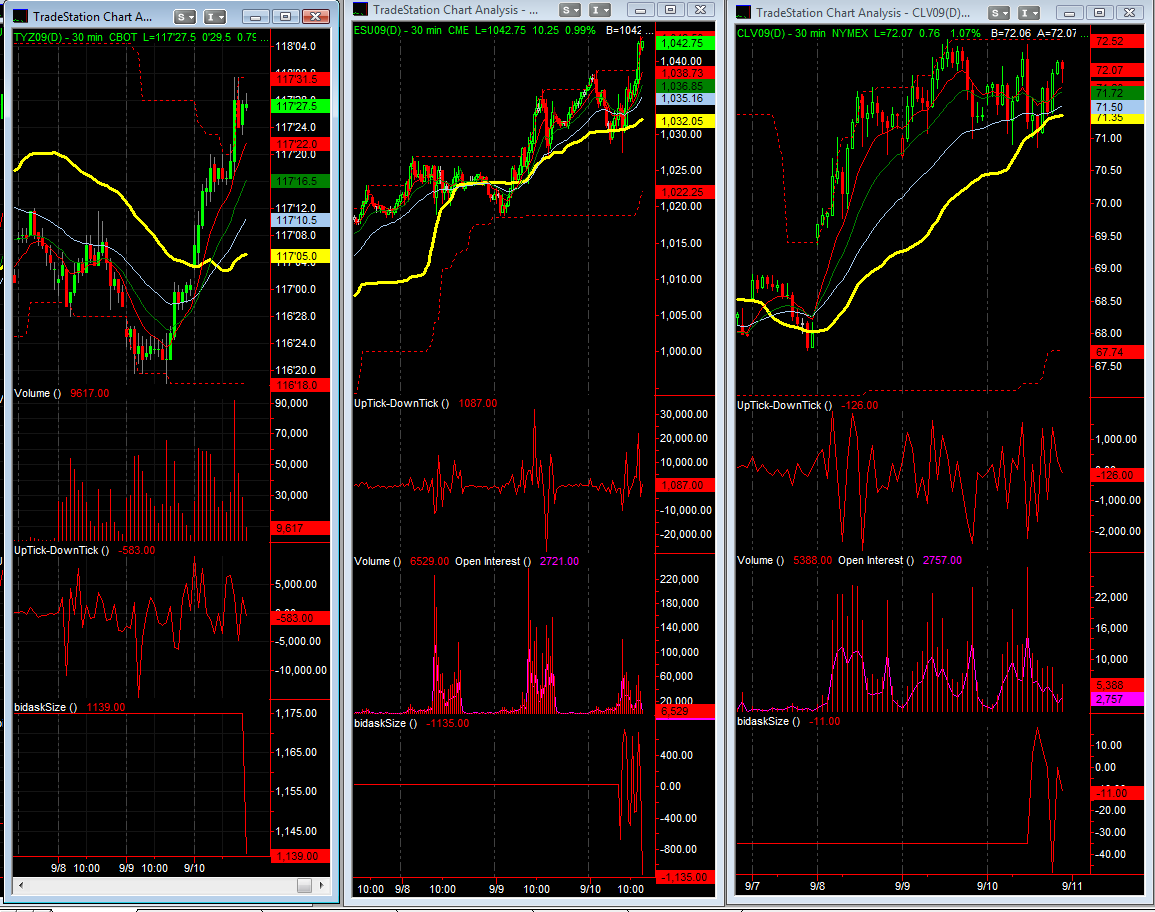Minimize the ESU09 chart window
This screenshot has height=912, width=1155.
(641, 9)
